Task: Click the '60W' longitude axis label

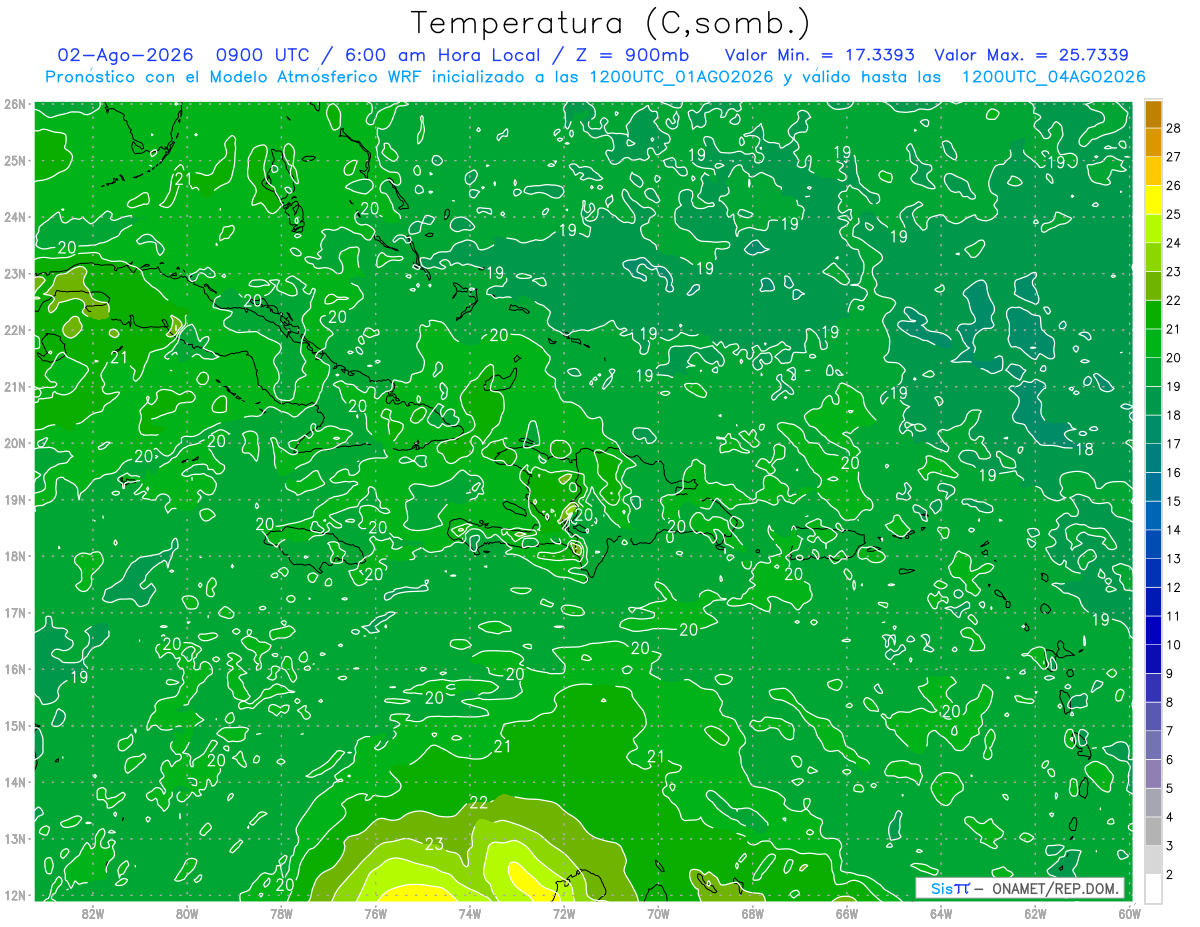Action: pyautogui.click(x=1129, y=913)
